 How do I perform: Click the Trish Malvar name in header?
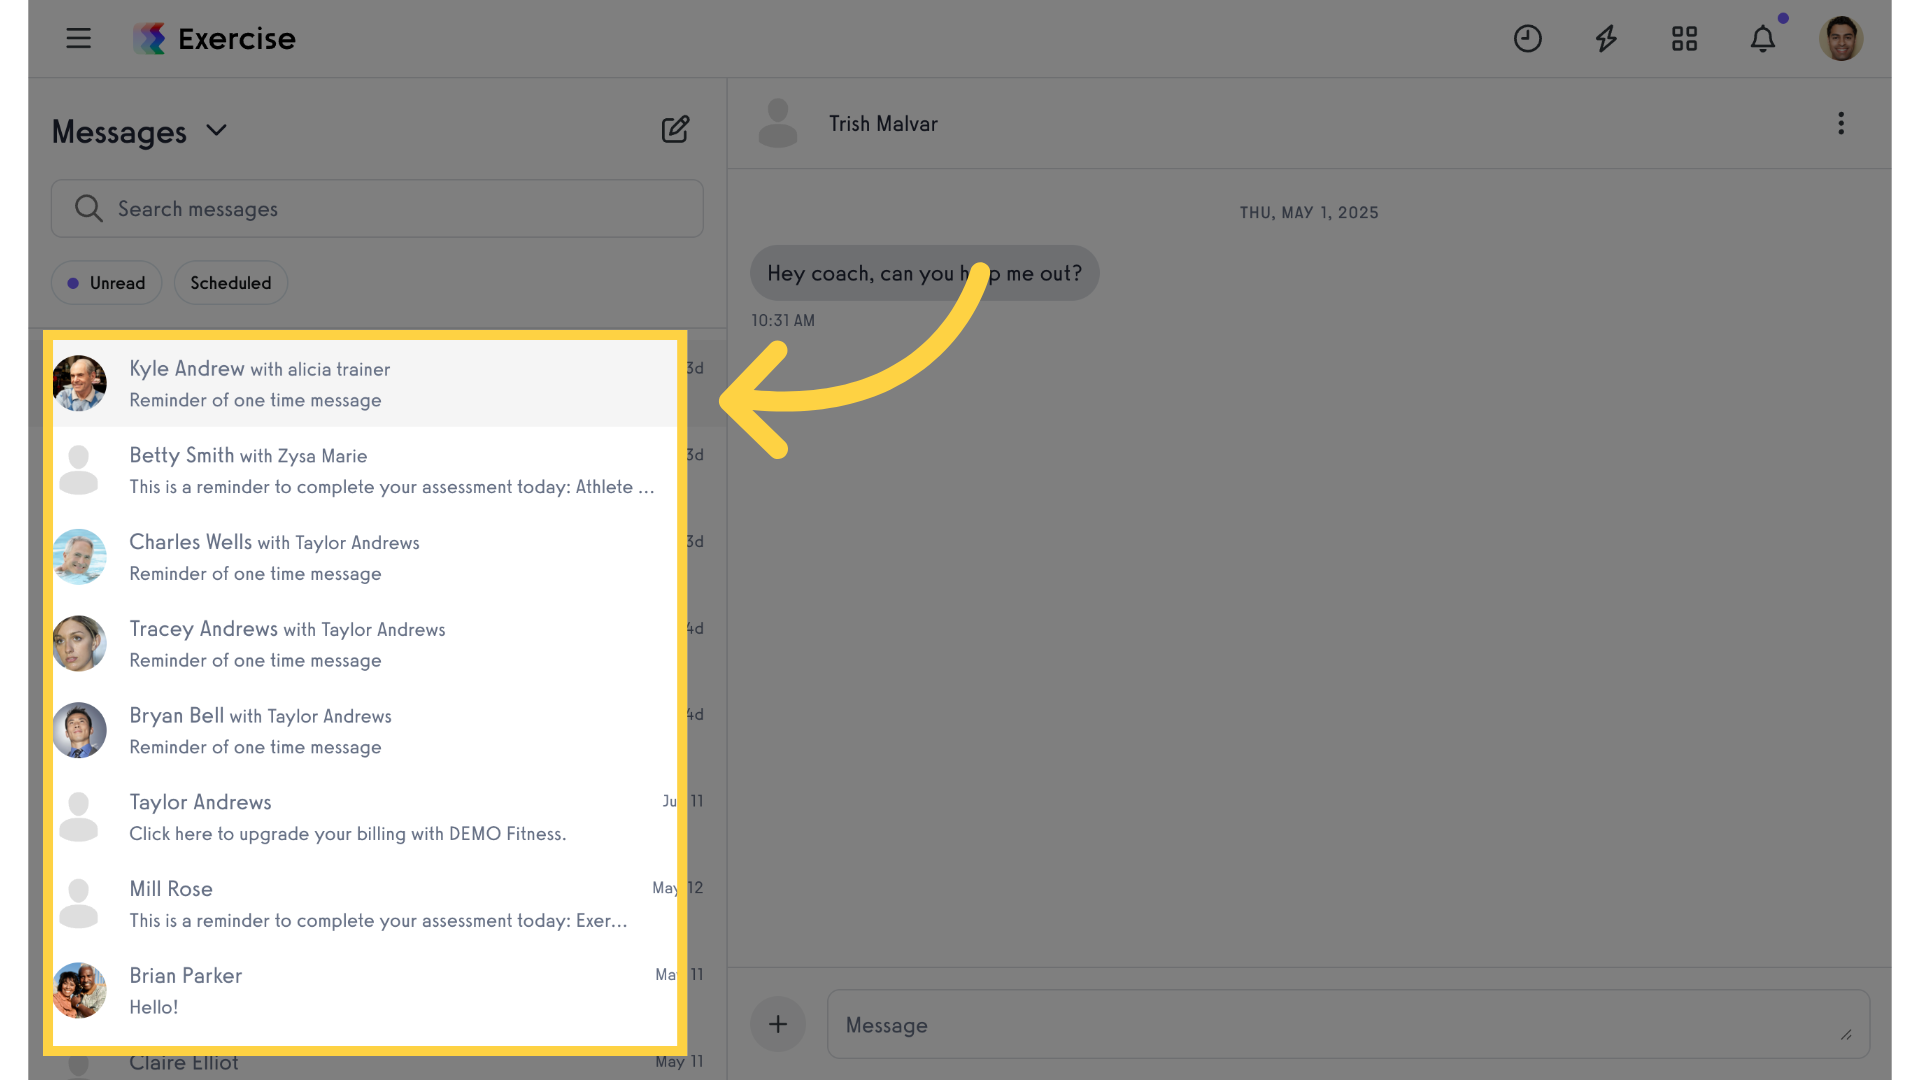(883, 123)
